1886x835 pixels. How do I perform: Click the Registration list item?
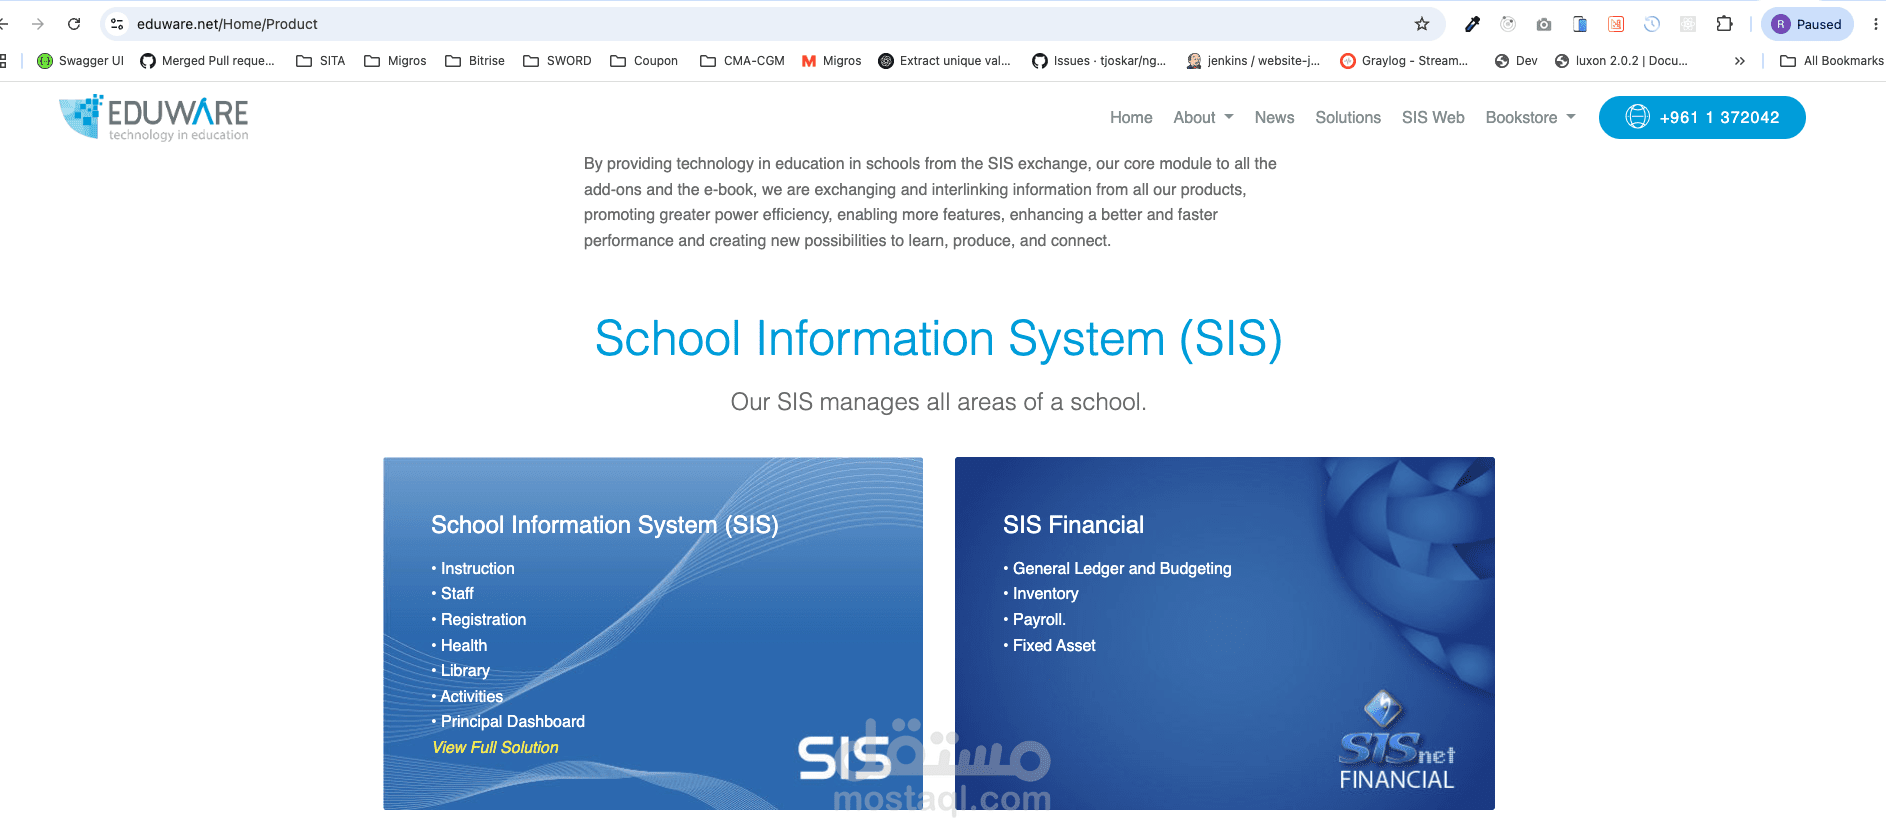(478, 619)
